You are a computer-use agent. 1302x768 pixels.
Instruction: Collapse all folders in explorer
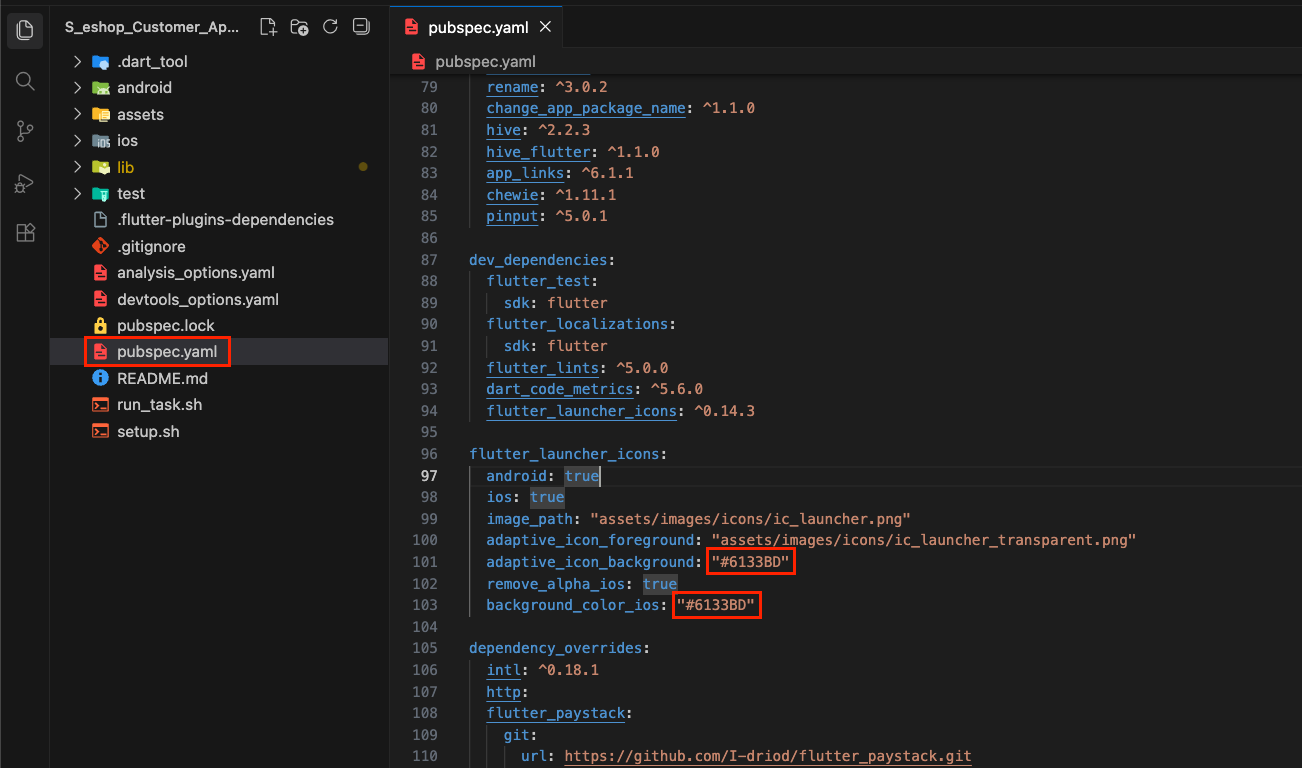(362, 27)
